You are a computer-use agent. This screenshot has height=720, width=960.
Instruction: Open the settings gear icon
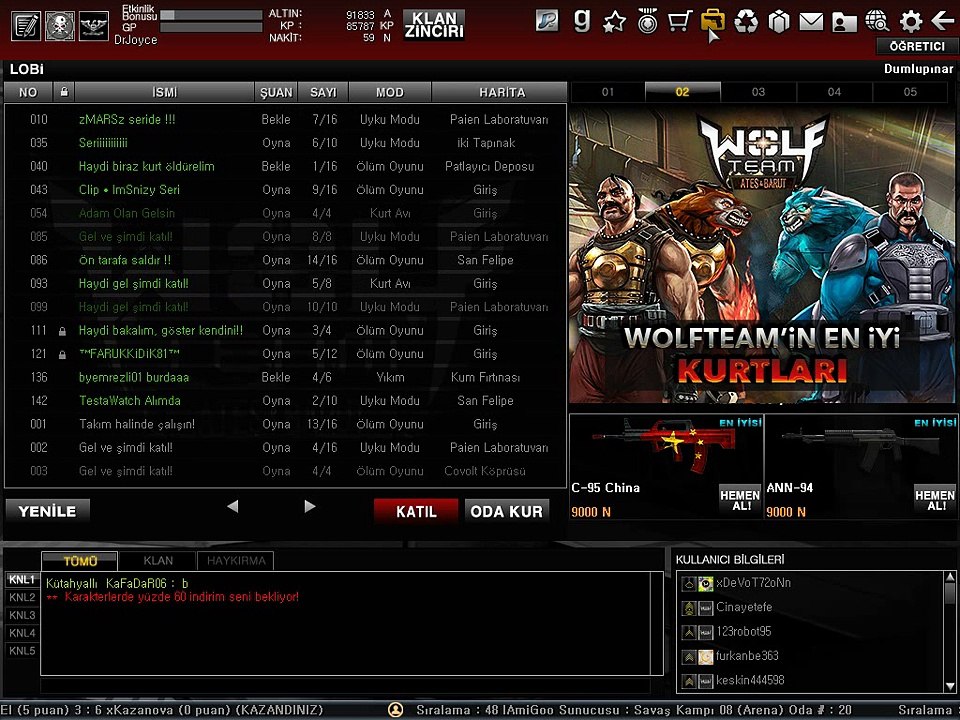coord(910,22)
